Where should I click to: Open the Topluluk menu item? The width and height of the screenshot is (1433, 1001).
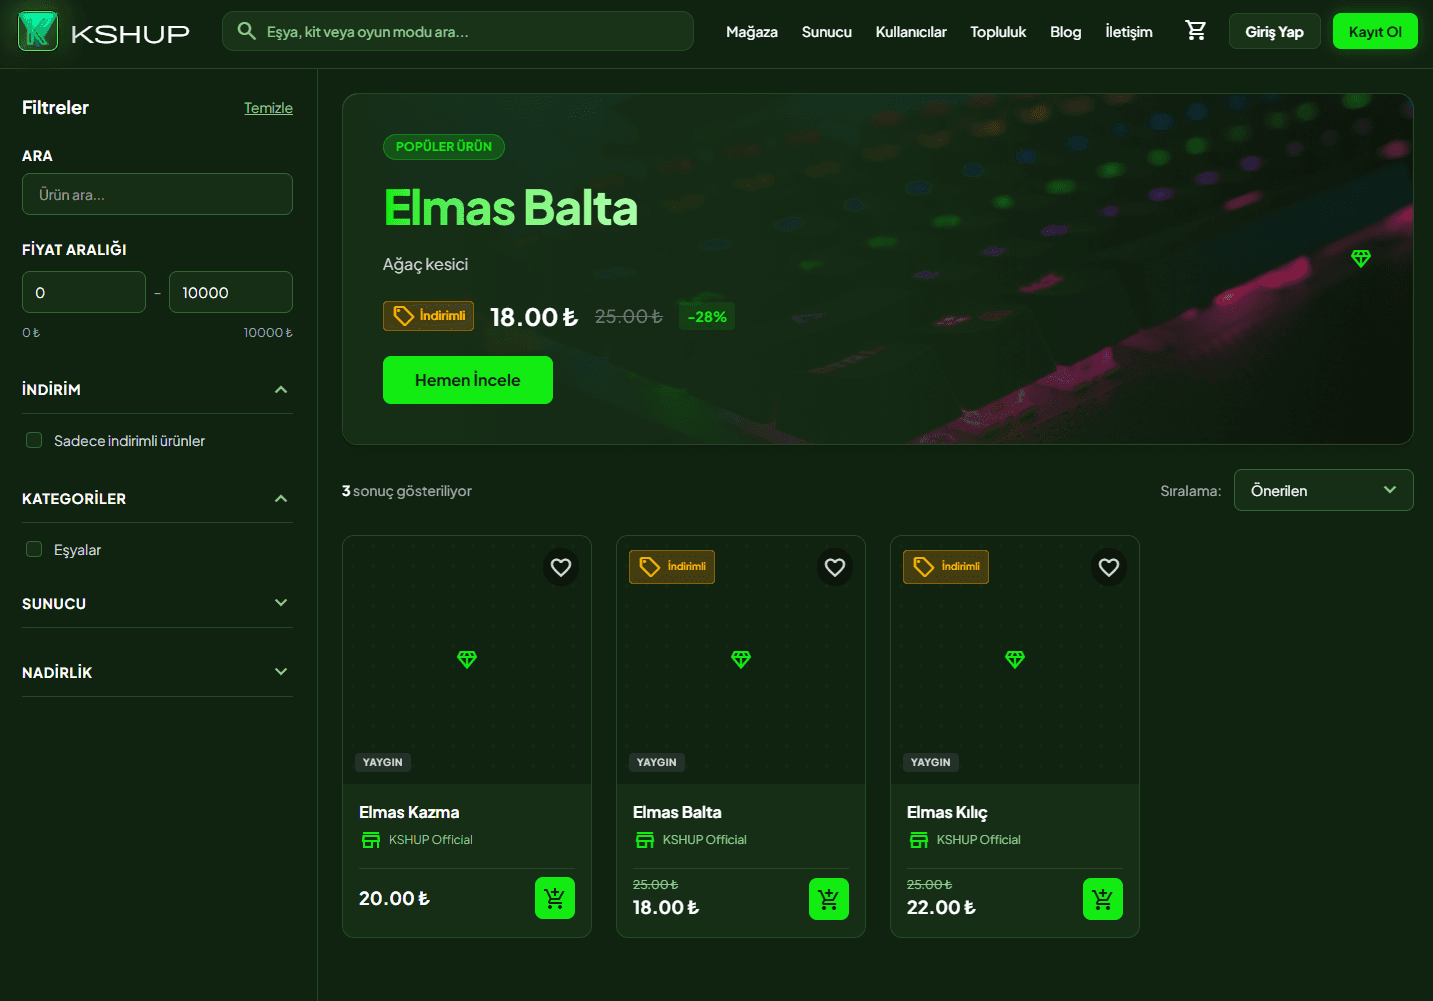pos(998,32)
